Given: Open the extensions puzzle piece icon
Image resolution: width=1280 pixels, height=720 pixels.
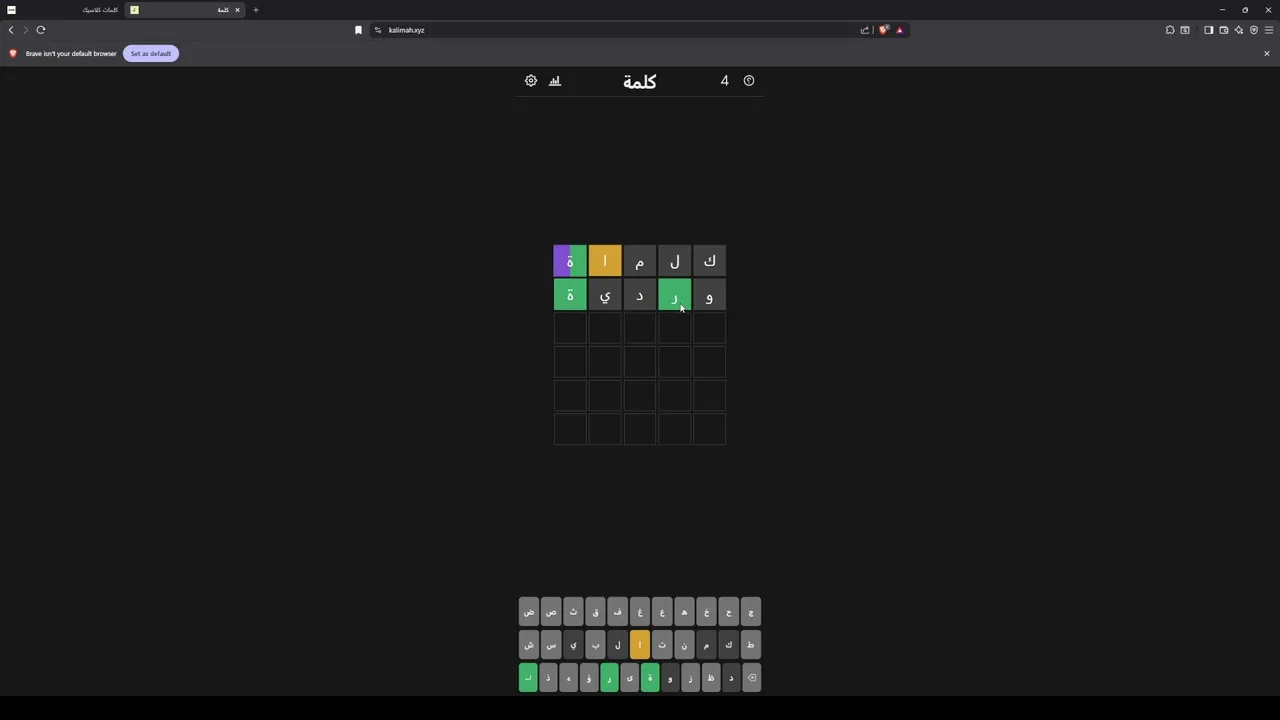Looking at the screenshot, I should (1170, 30).
